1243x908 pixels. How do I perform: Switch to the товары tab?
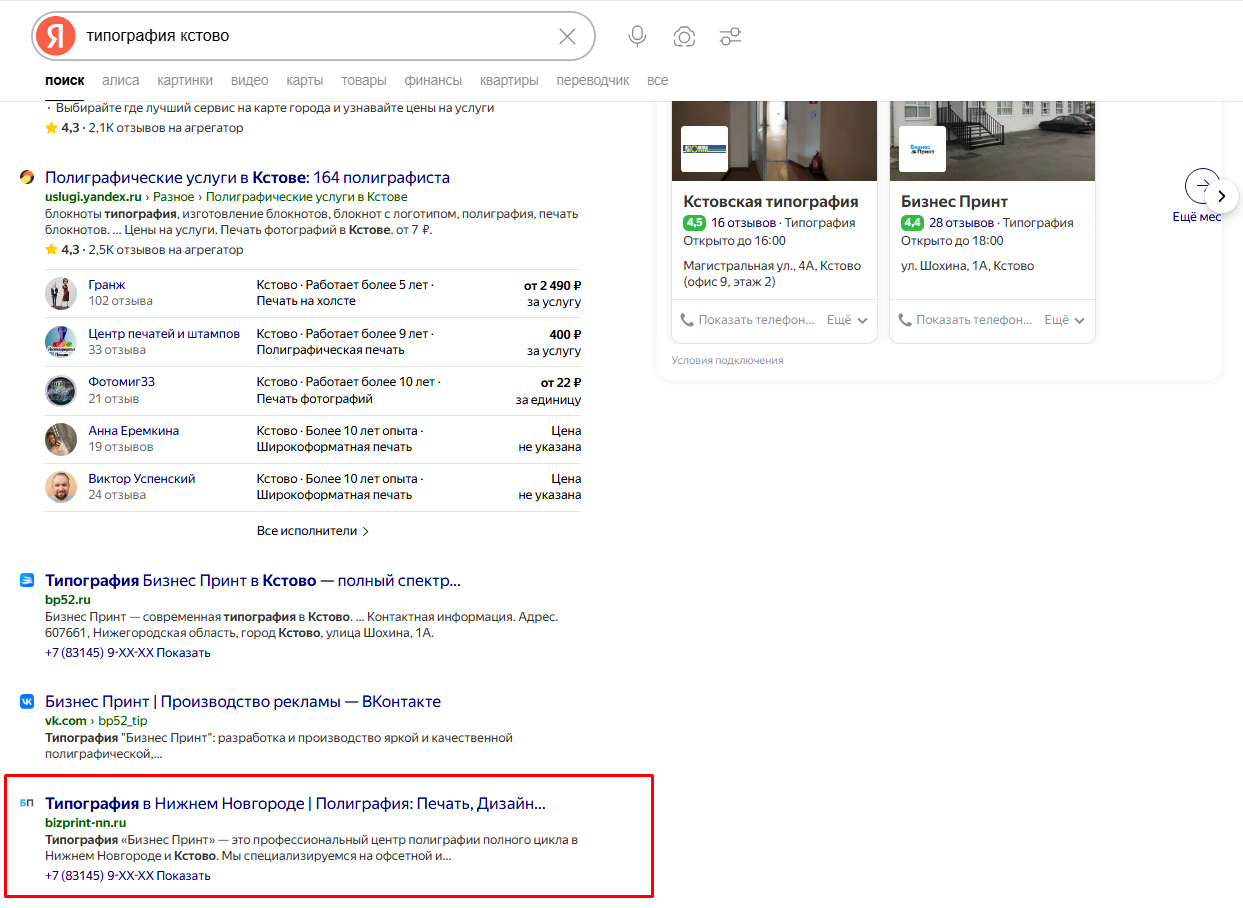click(364, 80)
